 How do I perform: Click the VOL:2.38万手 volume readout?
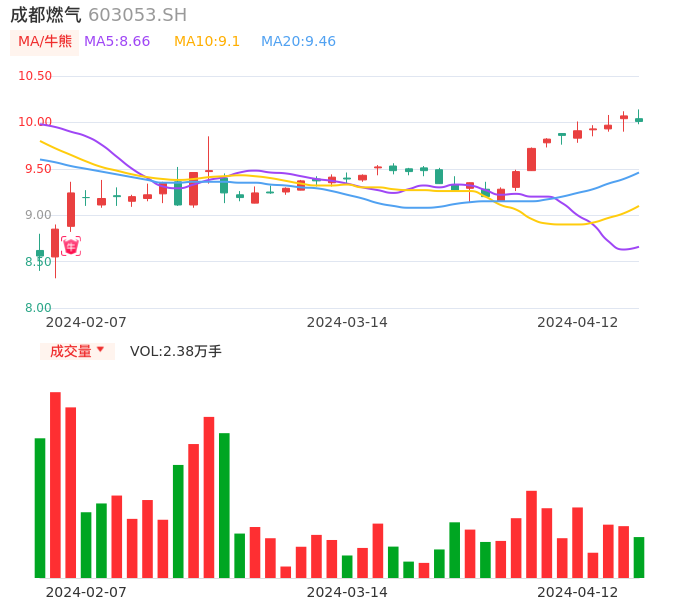(176, 351)
